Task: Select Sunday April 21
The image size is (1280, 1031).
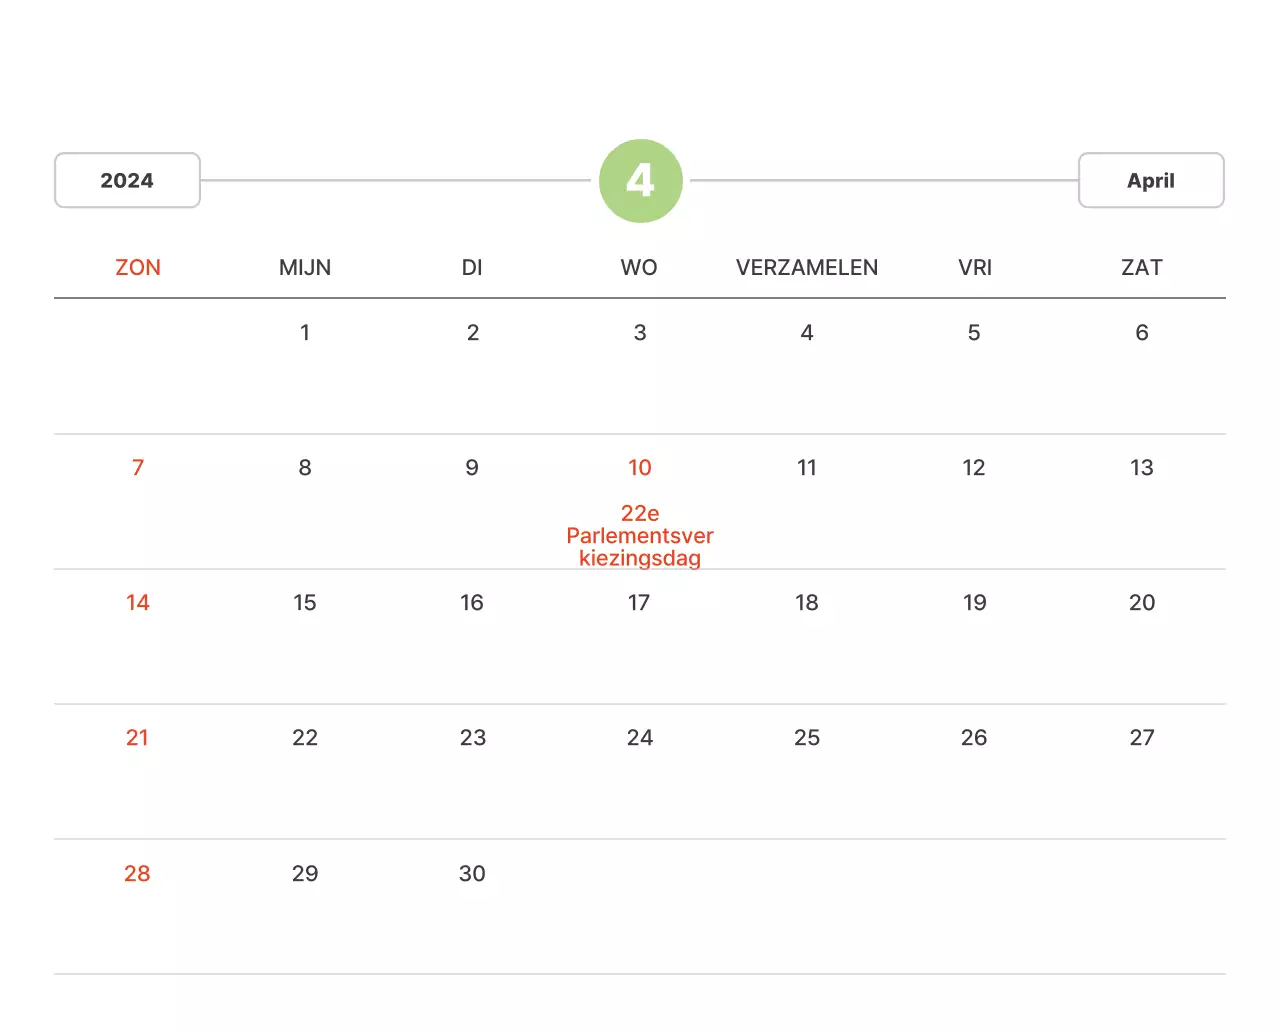Action: 138,738
